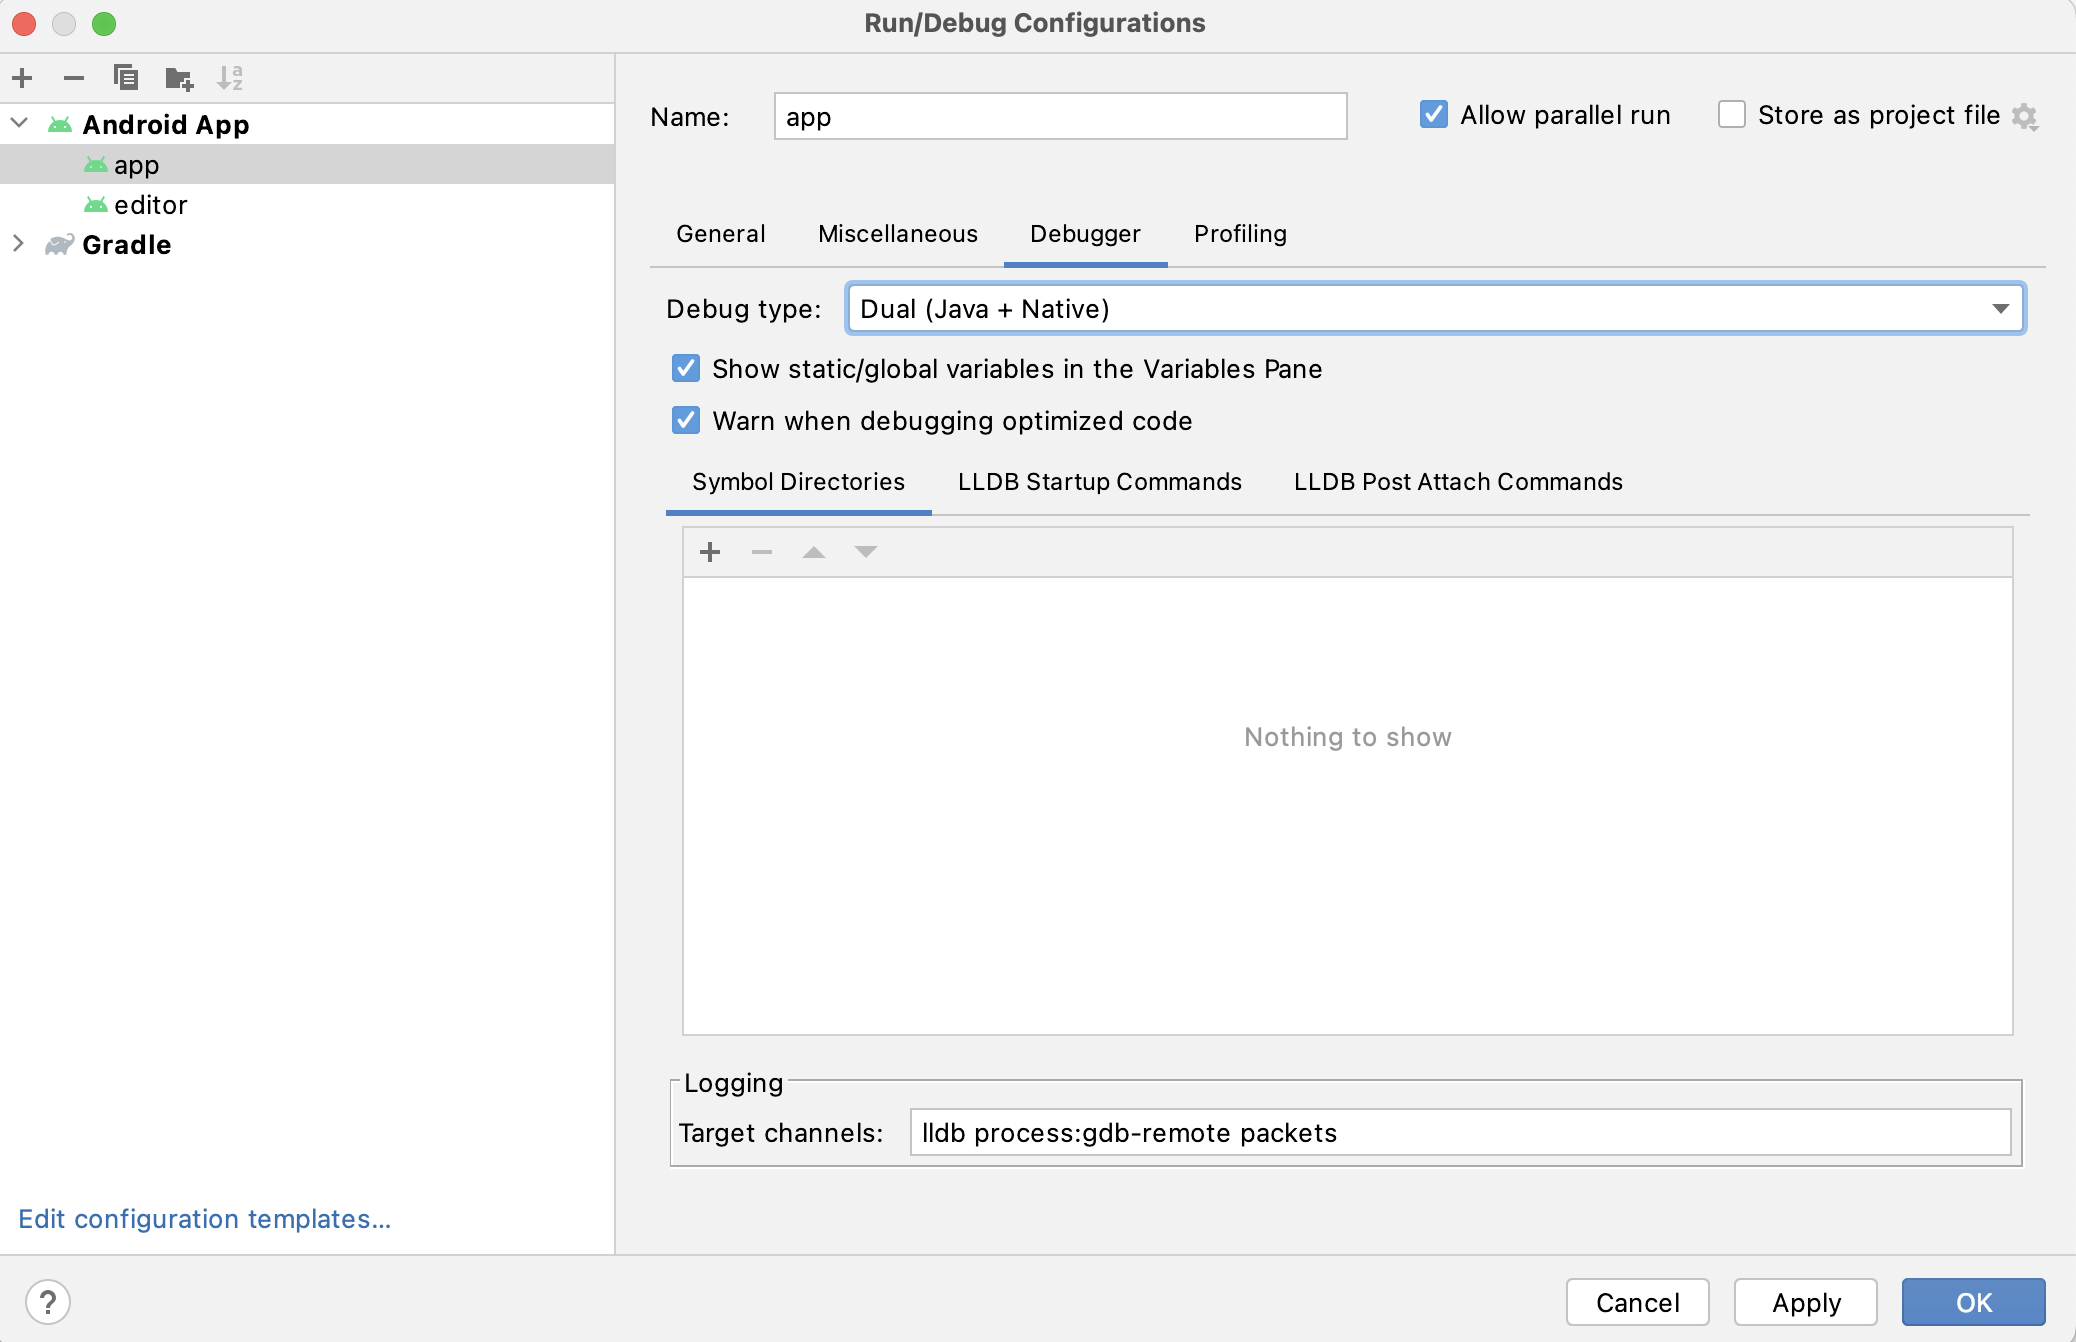Open settings gear beside Store as project file
2076x1342 pixels.
2026,115
